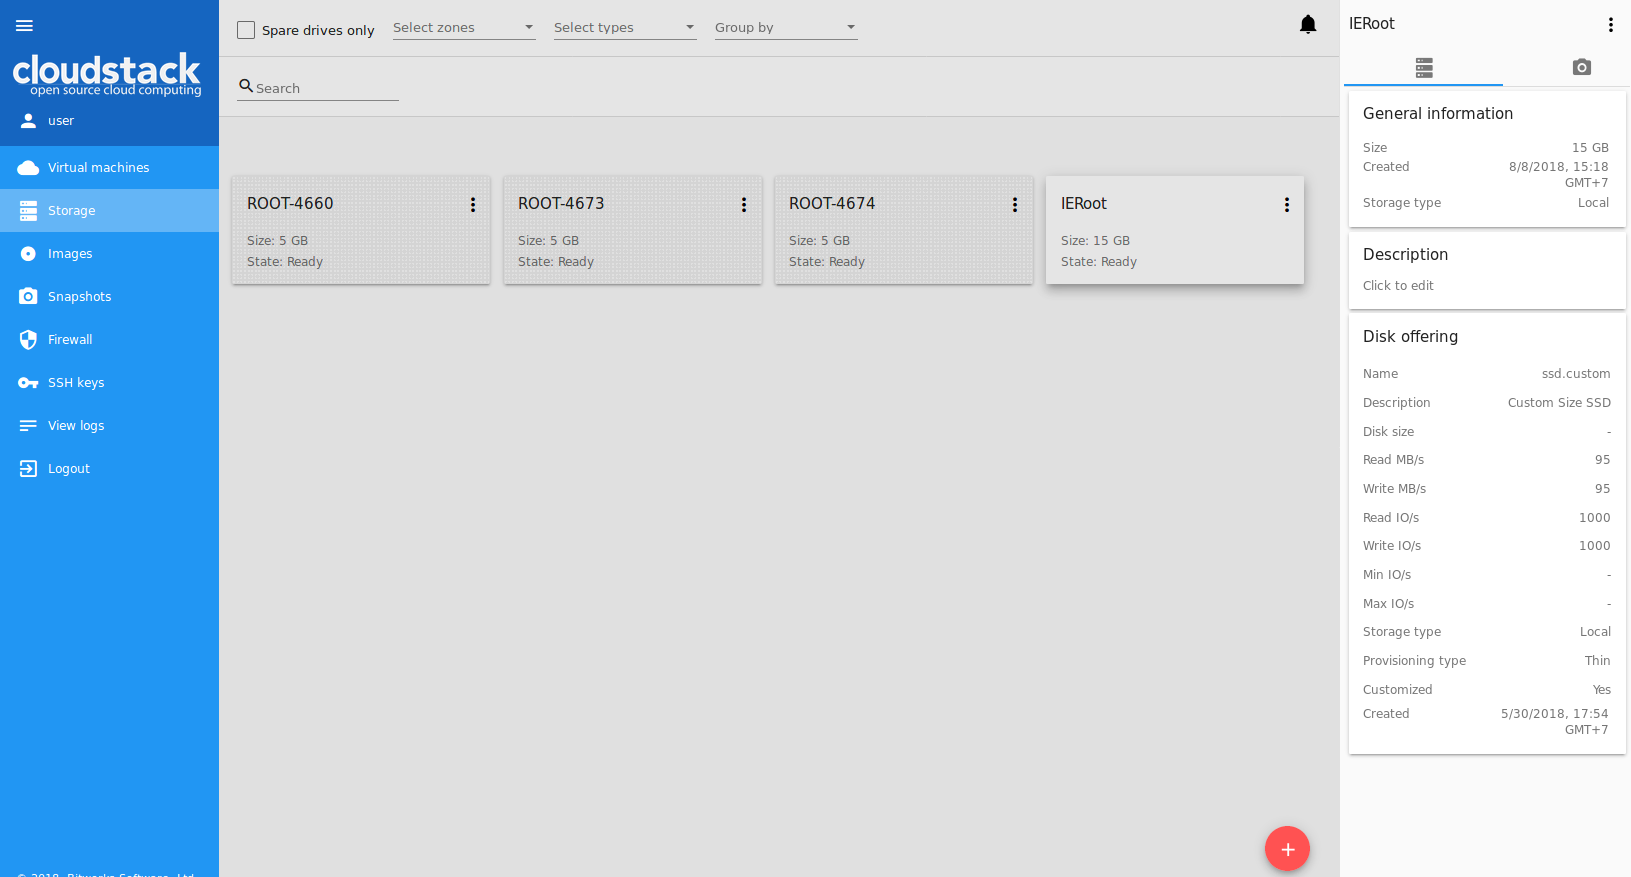Open SSH keys menu item
The height and width of the screenshot is (877, 1631).
point(110,383)
